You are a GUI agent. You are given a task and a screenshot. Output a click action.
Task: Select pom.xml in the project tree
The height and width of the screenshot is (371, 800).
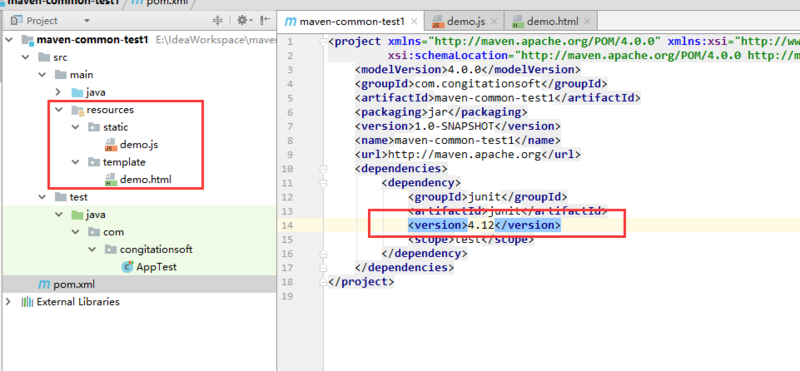coord(74,284)
